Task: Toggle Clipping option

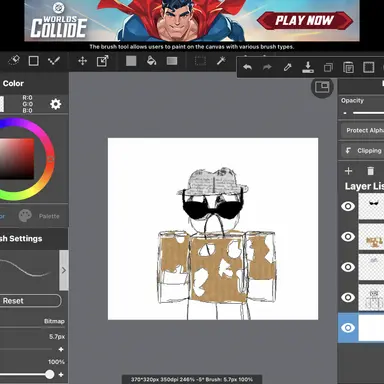Action: (x=363, y=151)
